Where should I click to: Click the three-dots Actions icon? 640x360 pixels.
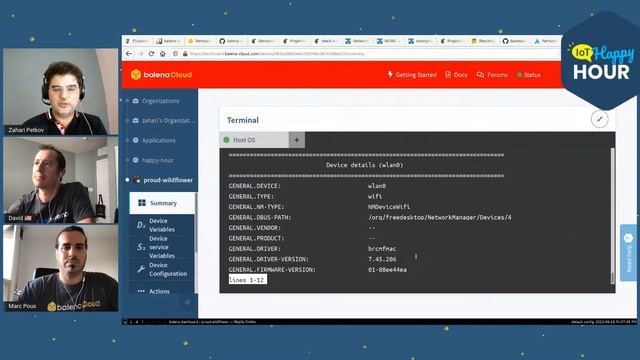click(141, 291)
